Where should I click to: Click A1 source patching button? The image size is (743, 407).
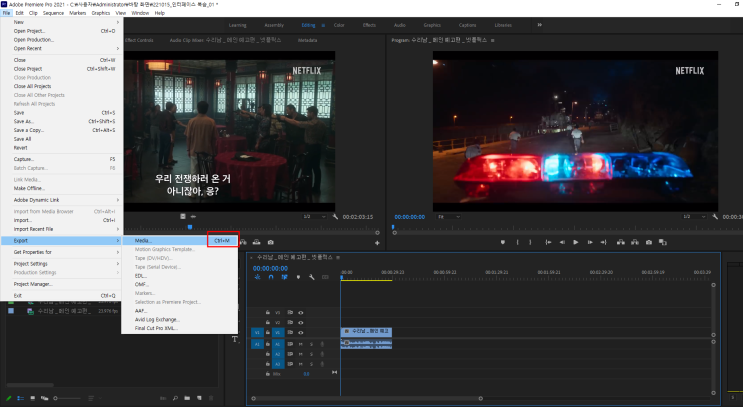pyautogui.click(x=257, y=344)
